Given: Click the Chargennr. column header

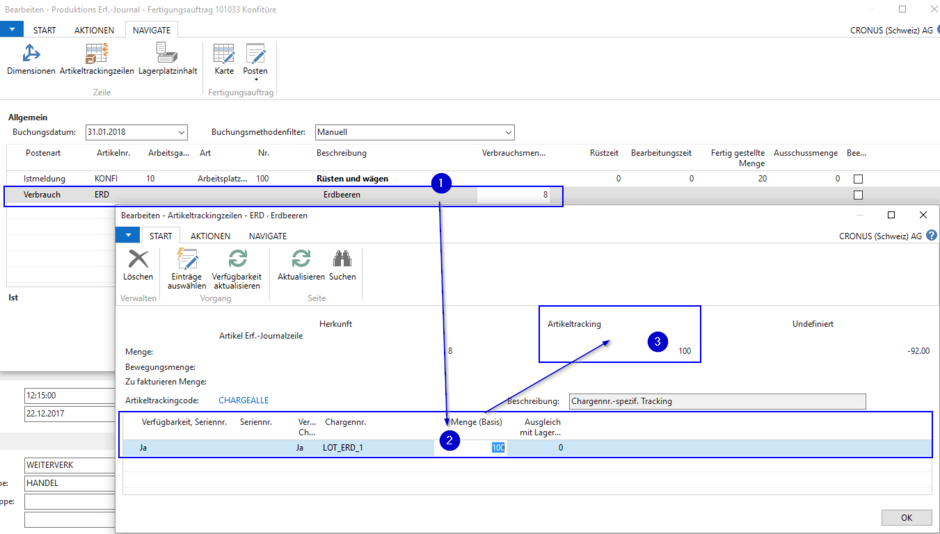Looking at the screenshot, I should 345,422.
